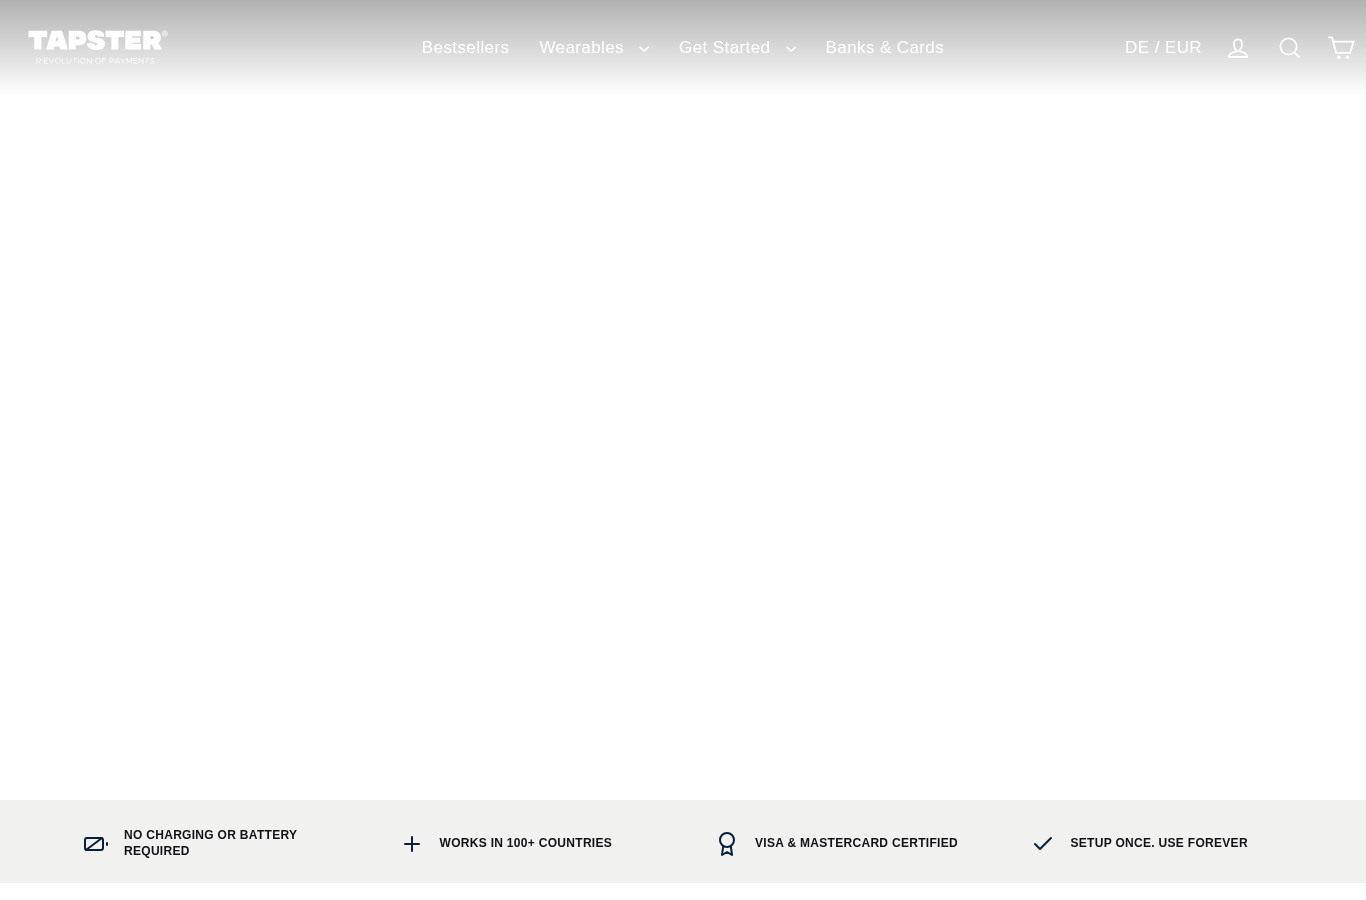The image size is (1366, 900).
Task: Open the shopping cart icon
Action: (1341, 47)
